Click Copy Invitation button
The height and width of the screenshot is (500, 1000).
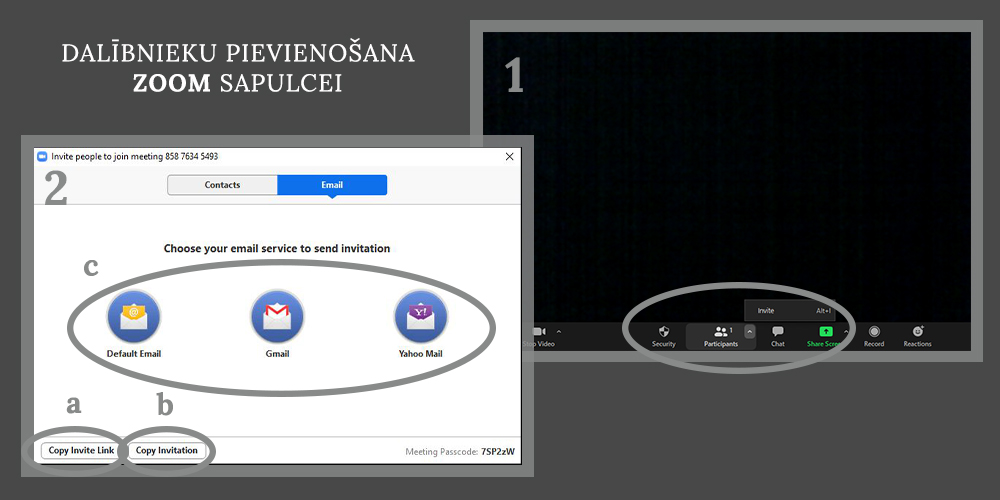click(166, 450)
